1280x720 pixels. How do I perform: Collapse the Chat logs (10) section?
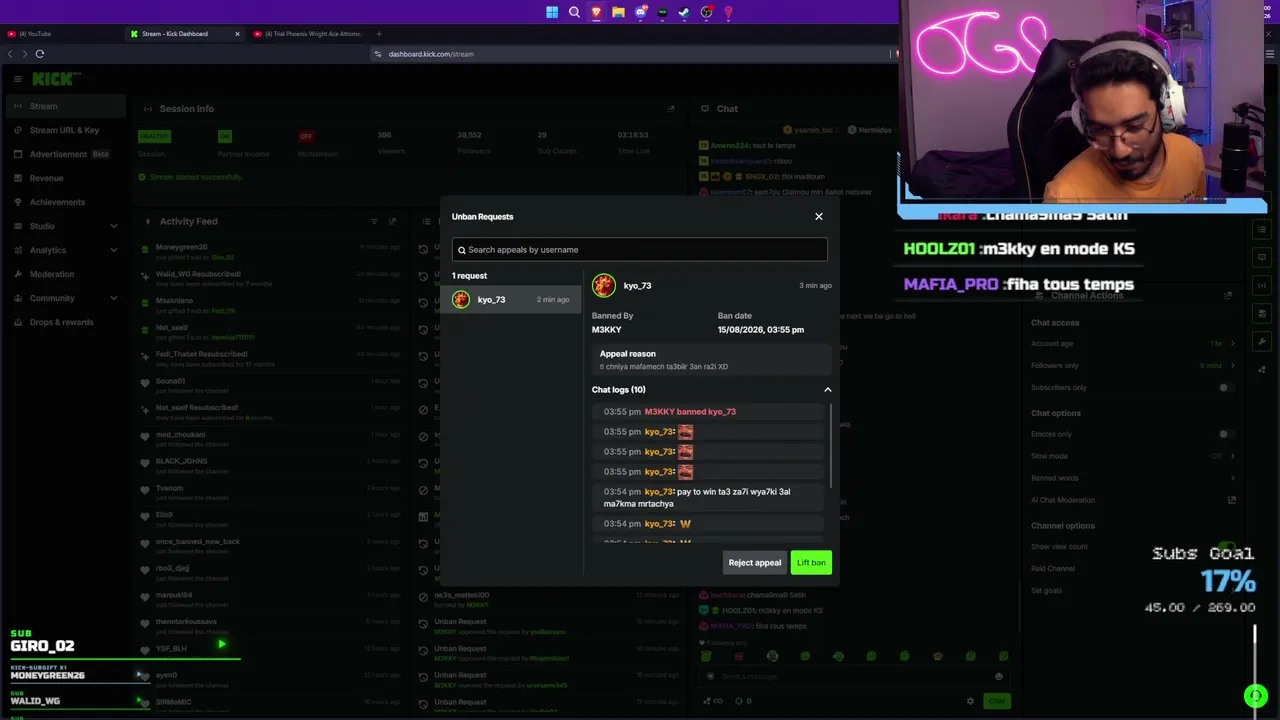click(x=827, y=390)
